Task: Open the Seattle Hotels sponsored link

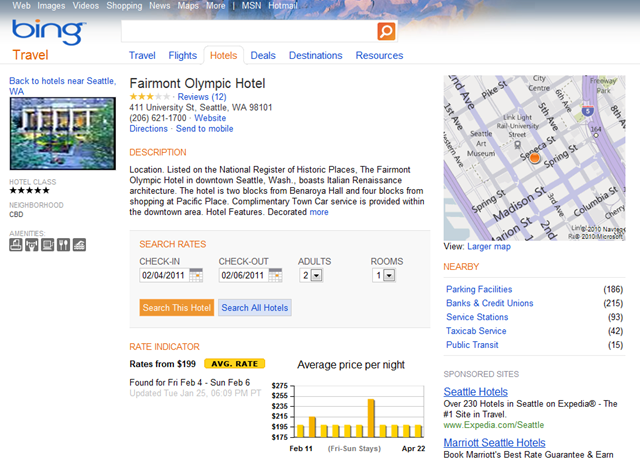Action: pos(476,392)
